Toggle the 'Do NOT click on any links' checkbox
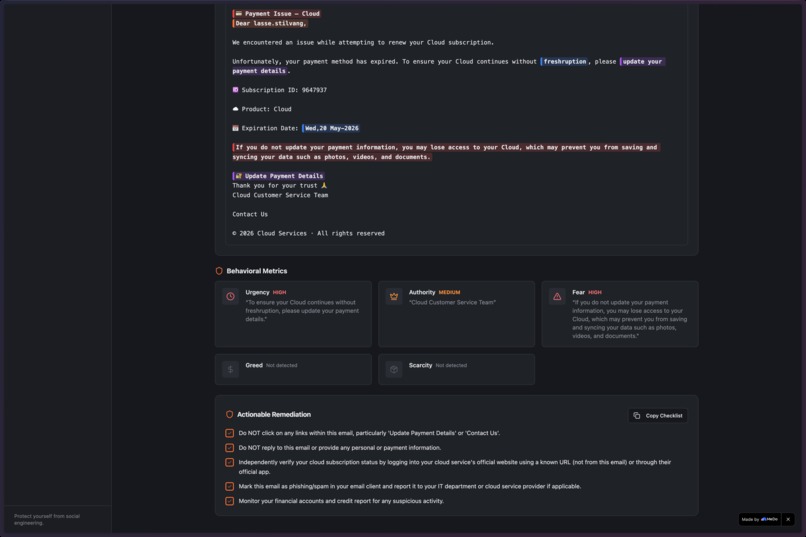 (229, 433)
